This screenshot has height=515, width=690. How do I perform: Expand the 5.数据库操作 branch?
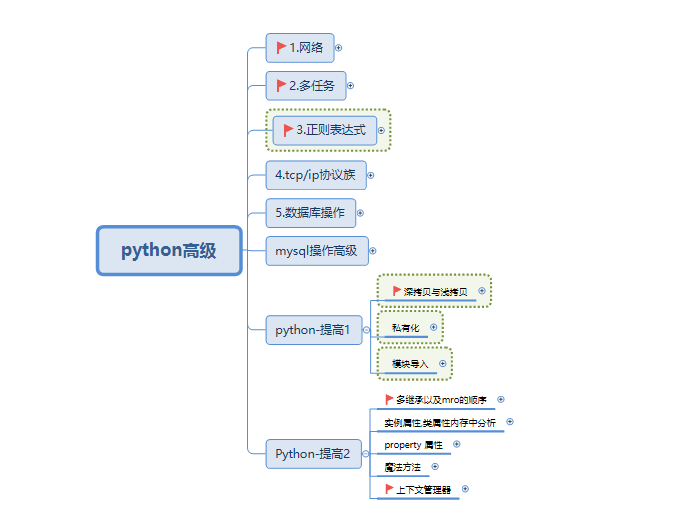coord(360,213)
